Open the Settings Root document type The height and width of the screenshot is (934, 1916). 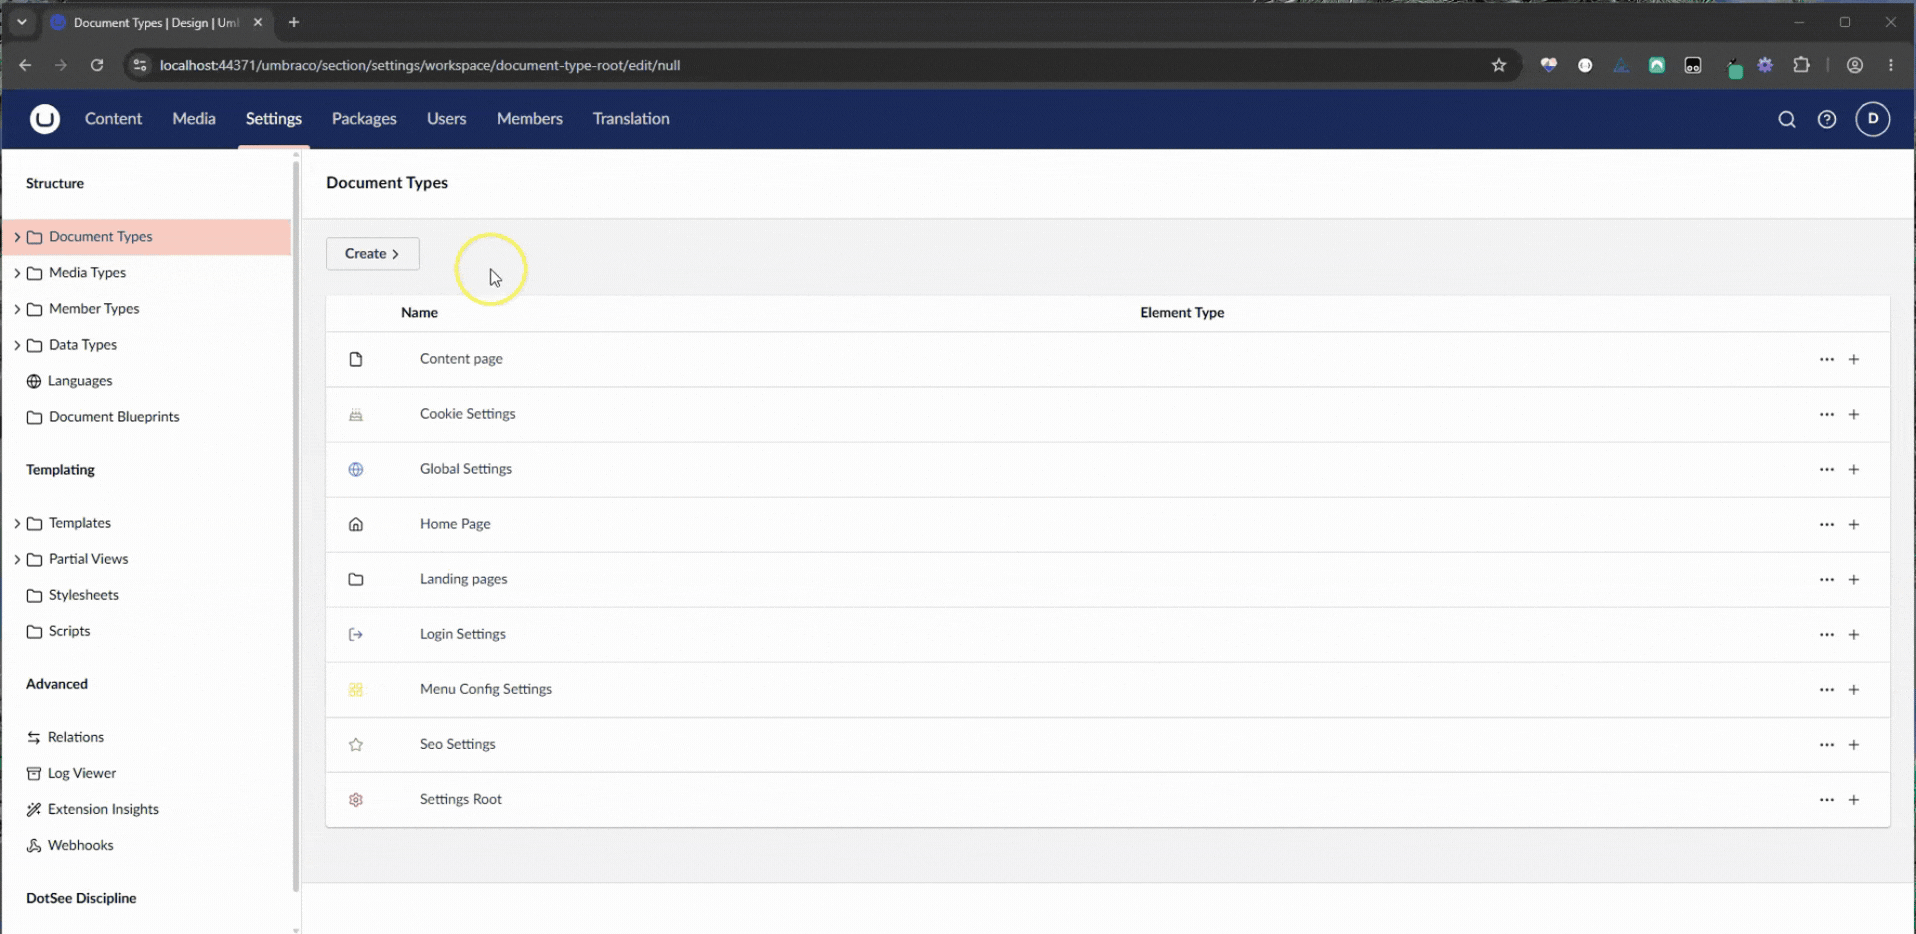coord(461,799)
